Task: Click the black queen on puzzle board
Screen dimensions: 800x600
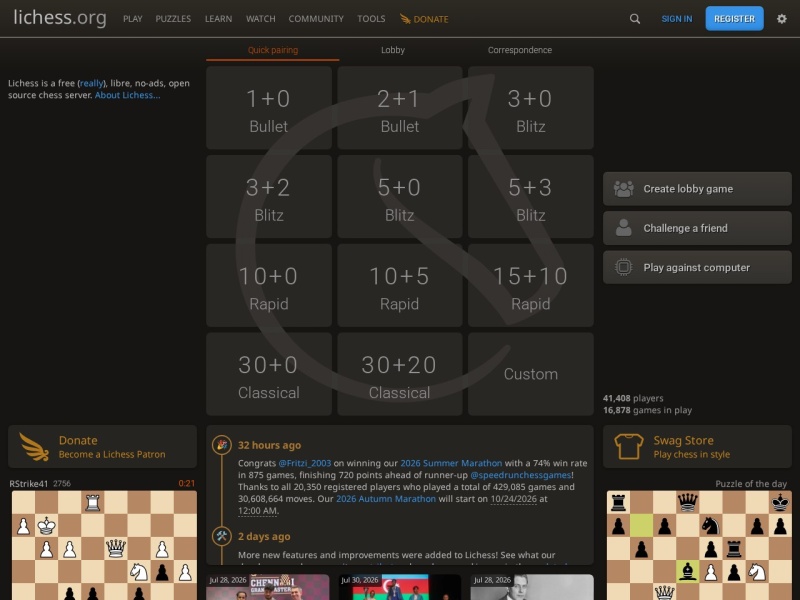Action: (687, 503)
